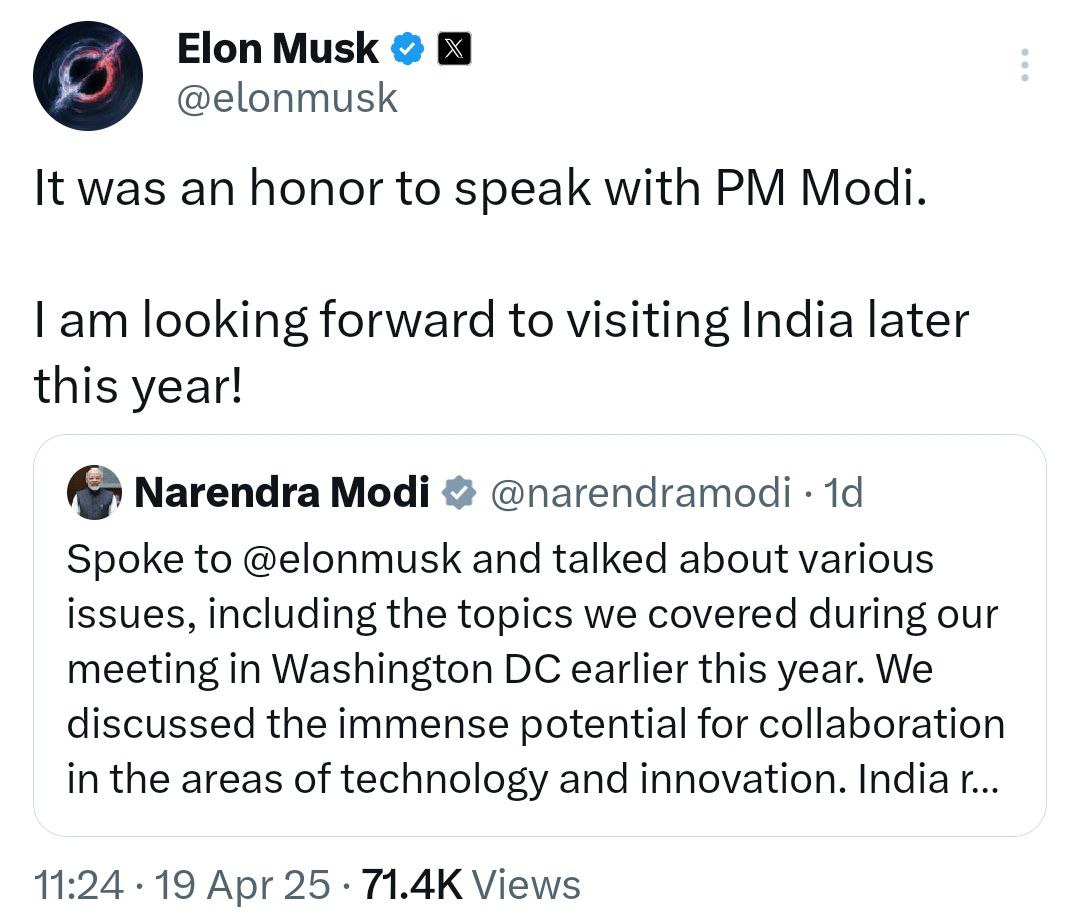This screenshot has width=1080, height=912.
Task: Click the 1d timestamp on quoted post
Action: (x=841, y=493)
